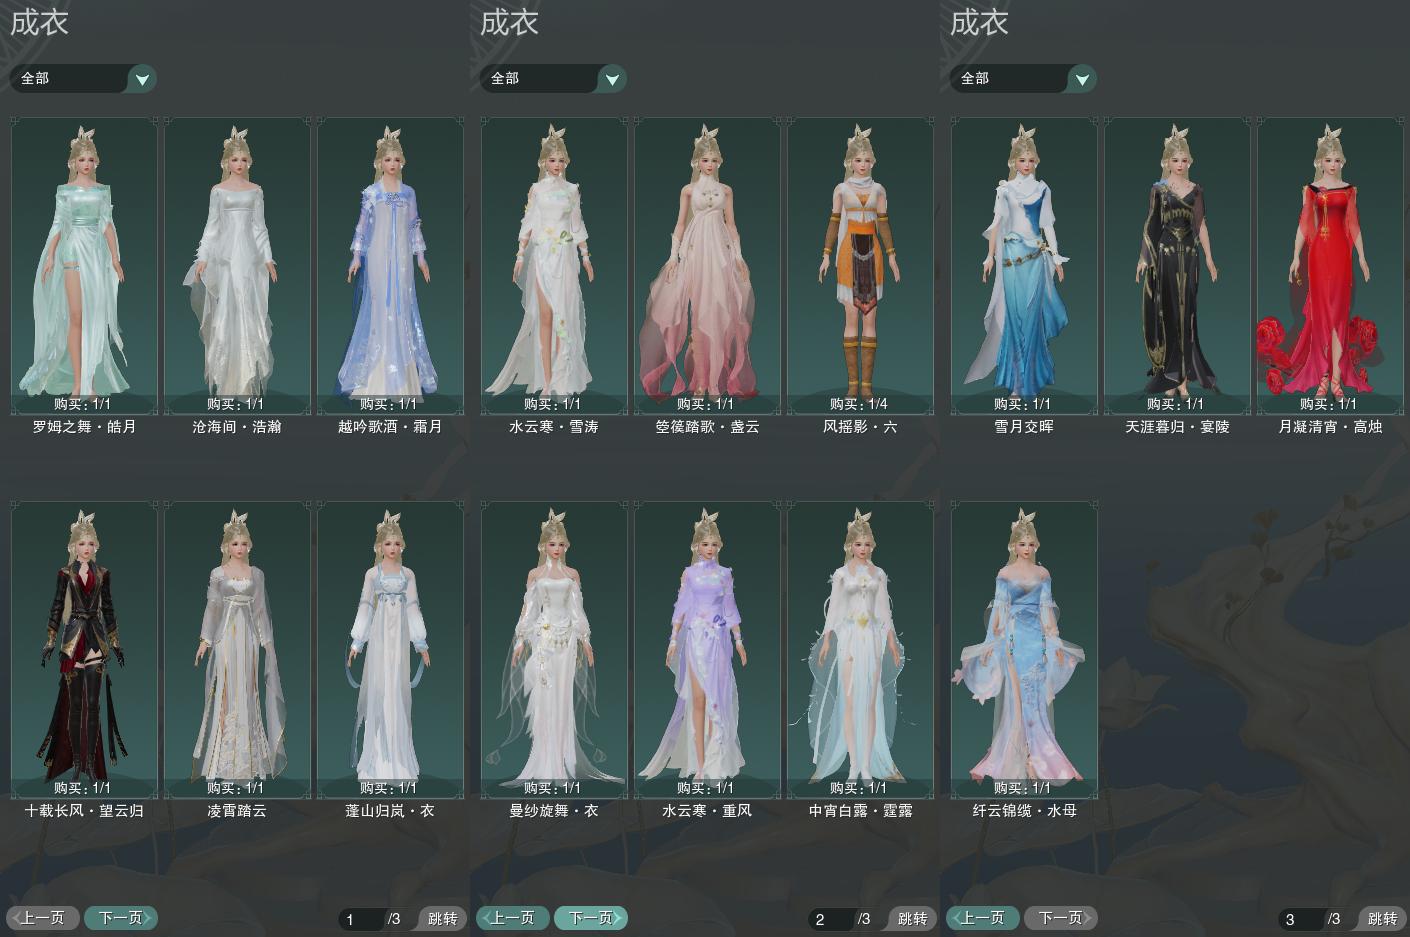Screen dimensions: 1410x937
Task: Click the 雪月交晖 name label
Action: [1024, 427]
